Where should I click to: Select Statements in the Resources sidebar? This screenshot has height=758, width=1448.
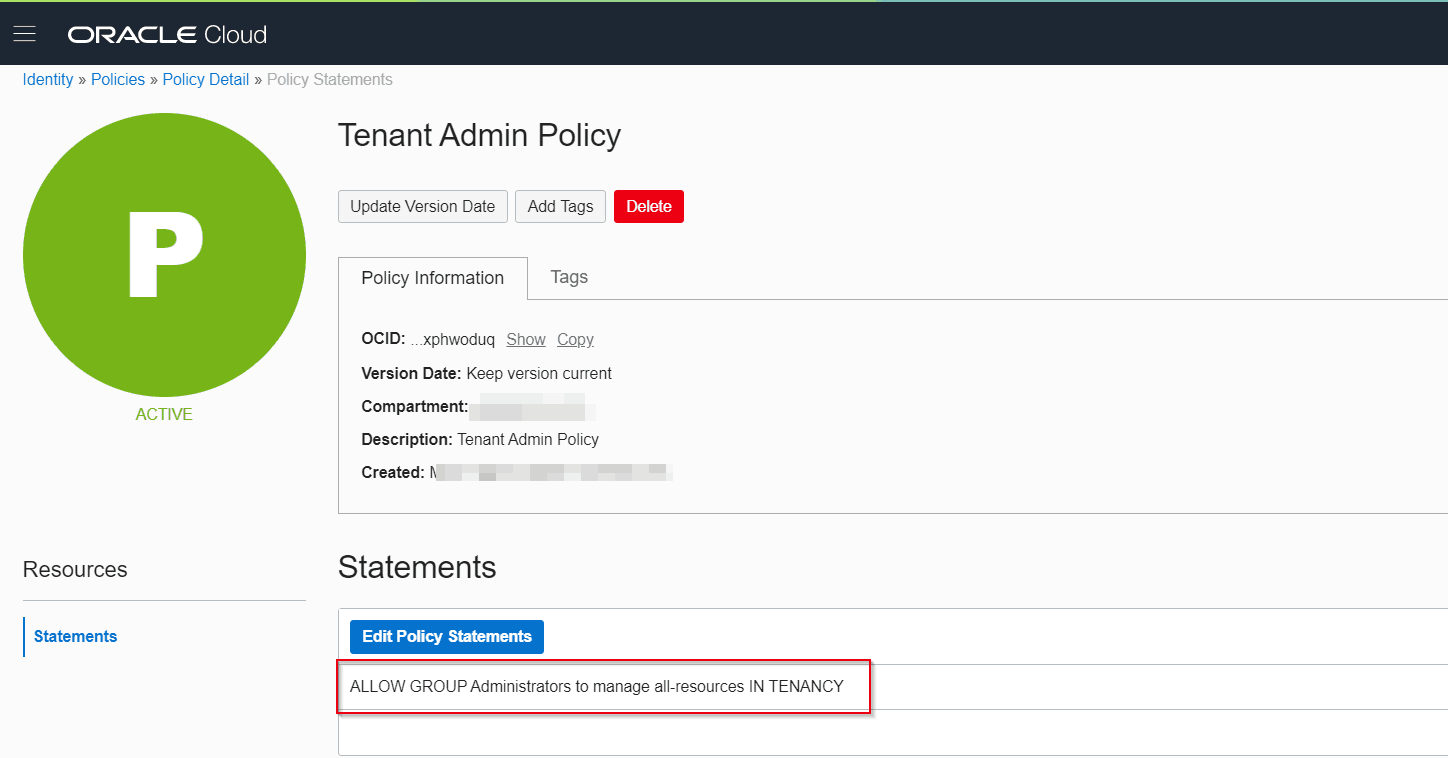(75, 636)
